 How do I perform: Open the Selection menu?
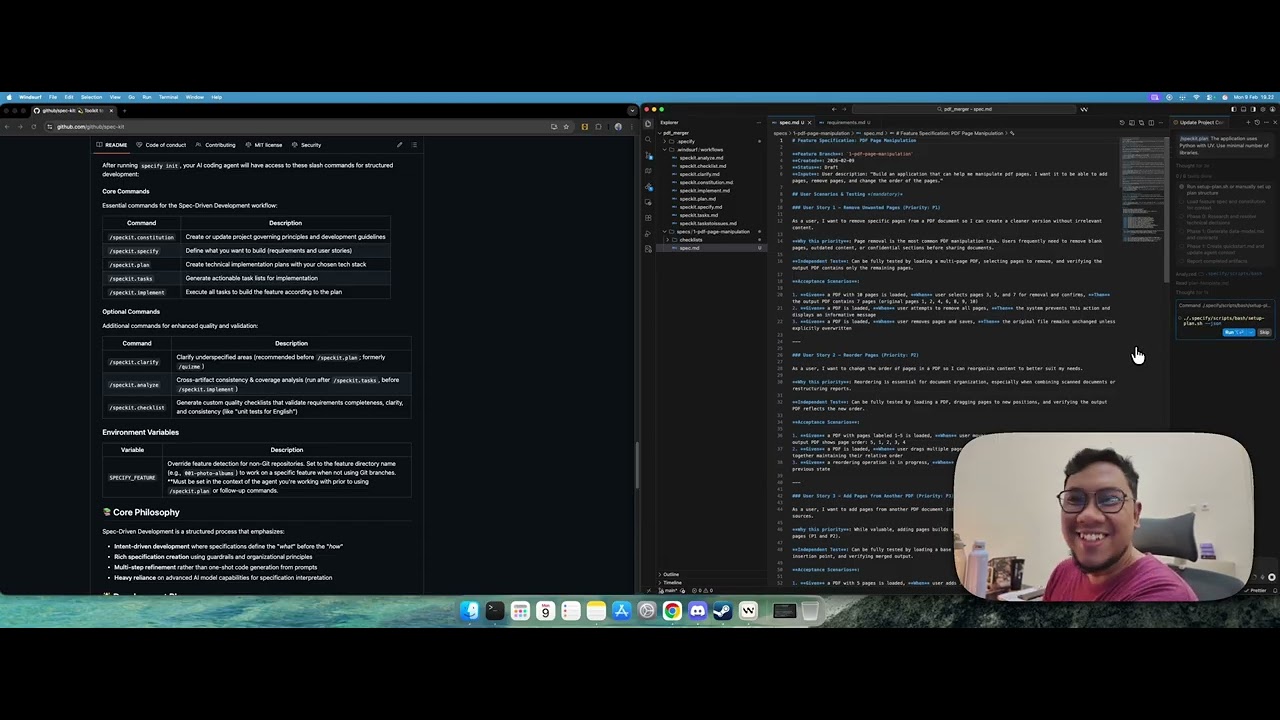(x=91, y=97)
